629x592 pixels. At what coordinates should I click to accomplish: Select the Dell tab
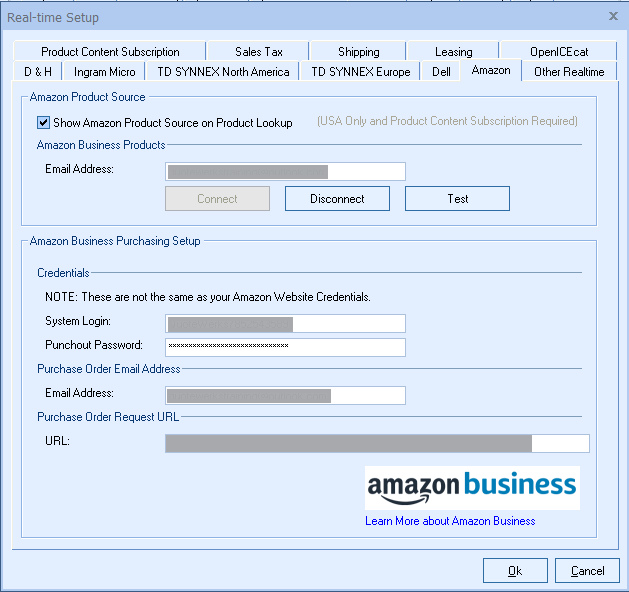441,72
